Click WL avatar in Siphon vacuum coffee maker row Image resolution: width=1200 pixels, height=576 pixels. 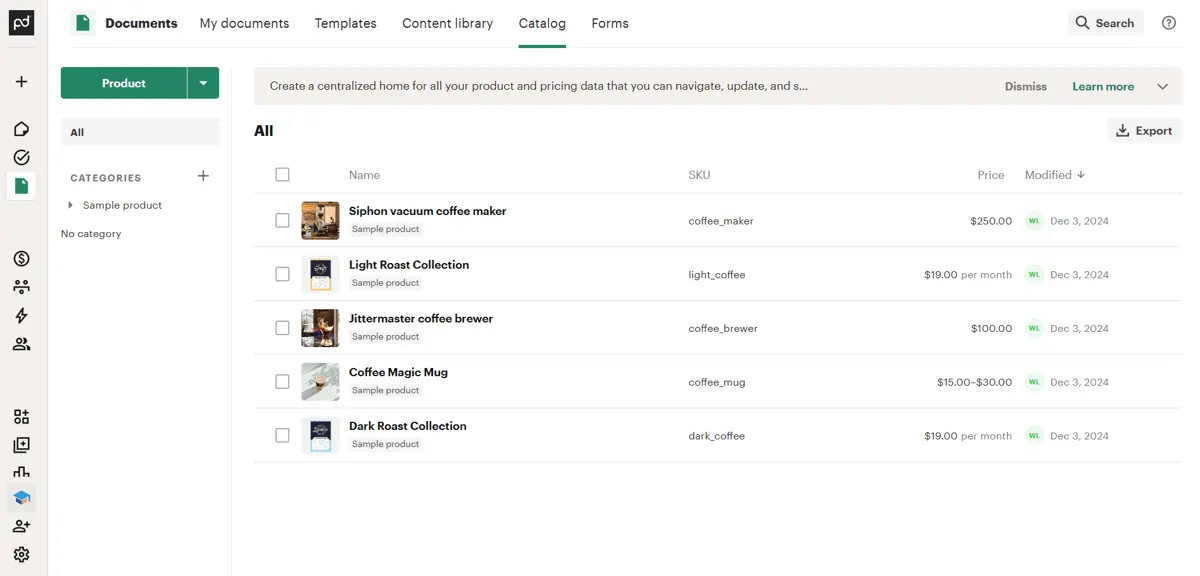(x=1034, y=221)
